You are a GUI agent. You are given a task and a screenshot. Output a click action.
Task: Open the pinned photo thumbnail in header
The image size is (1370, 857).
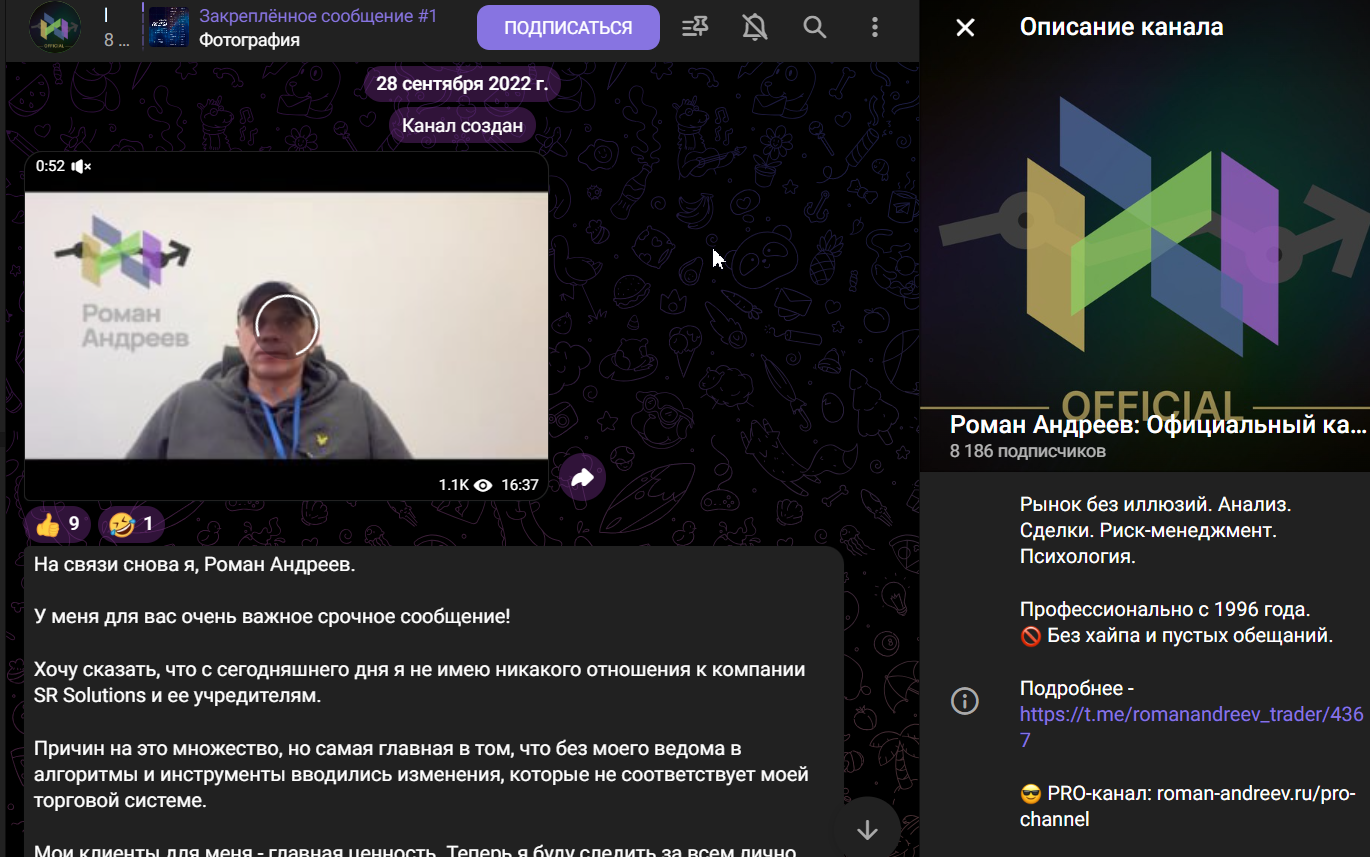pos(169,27)
